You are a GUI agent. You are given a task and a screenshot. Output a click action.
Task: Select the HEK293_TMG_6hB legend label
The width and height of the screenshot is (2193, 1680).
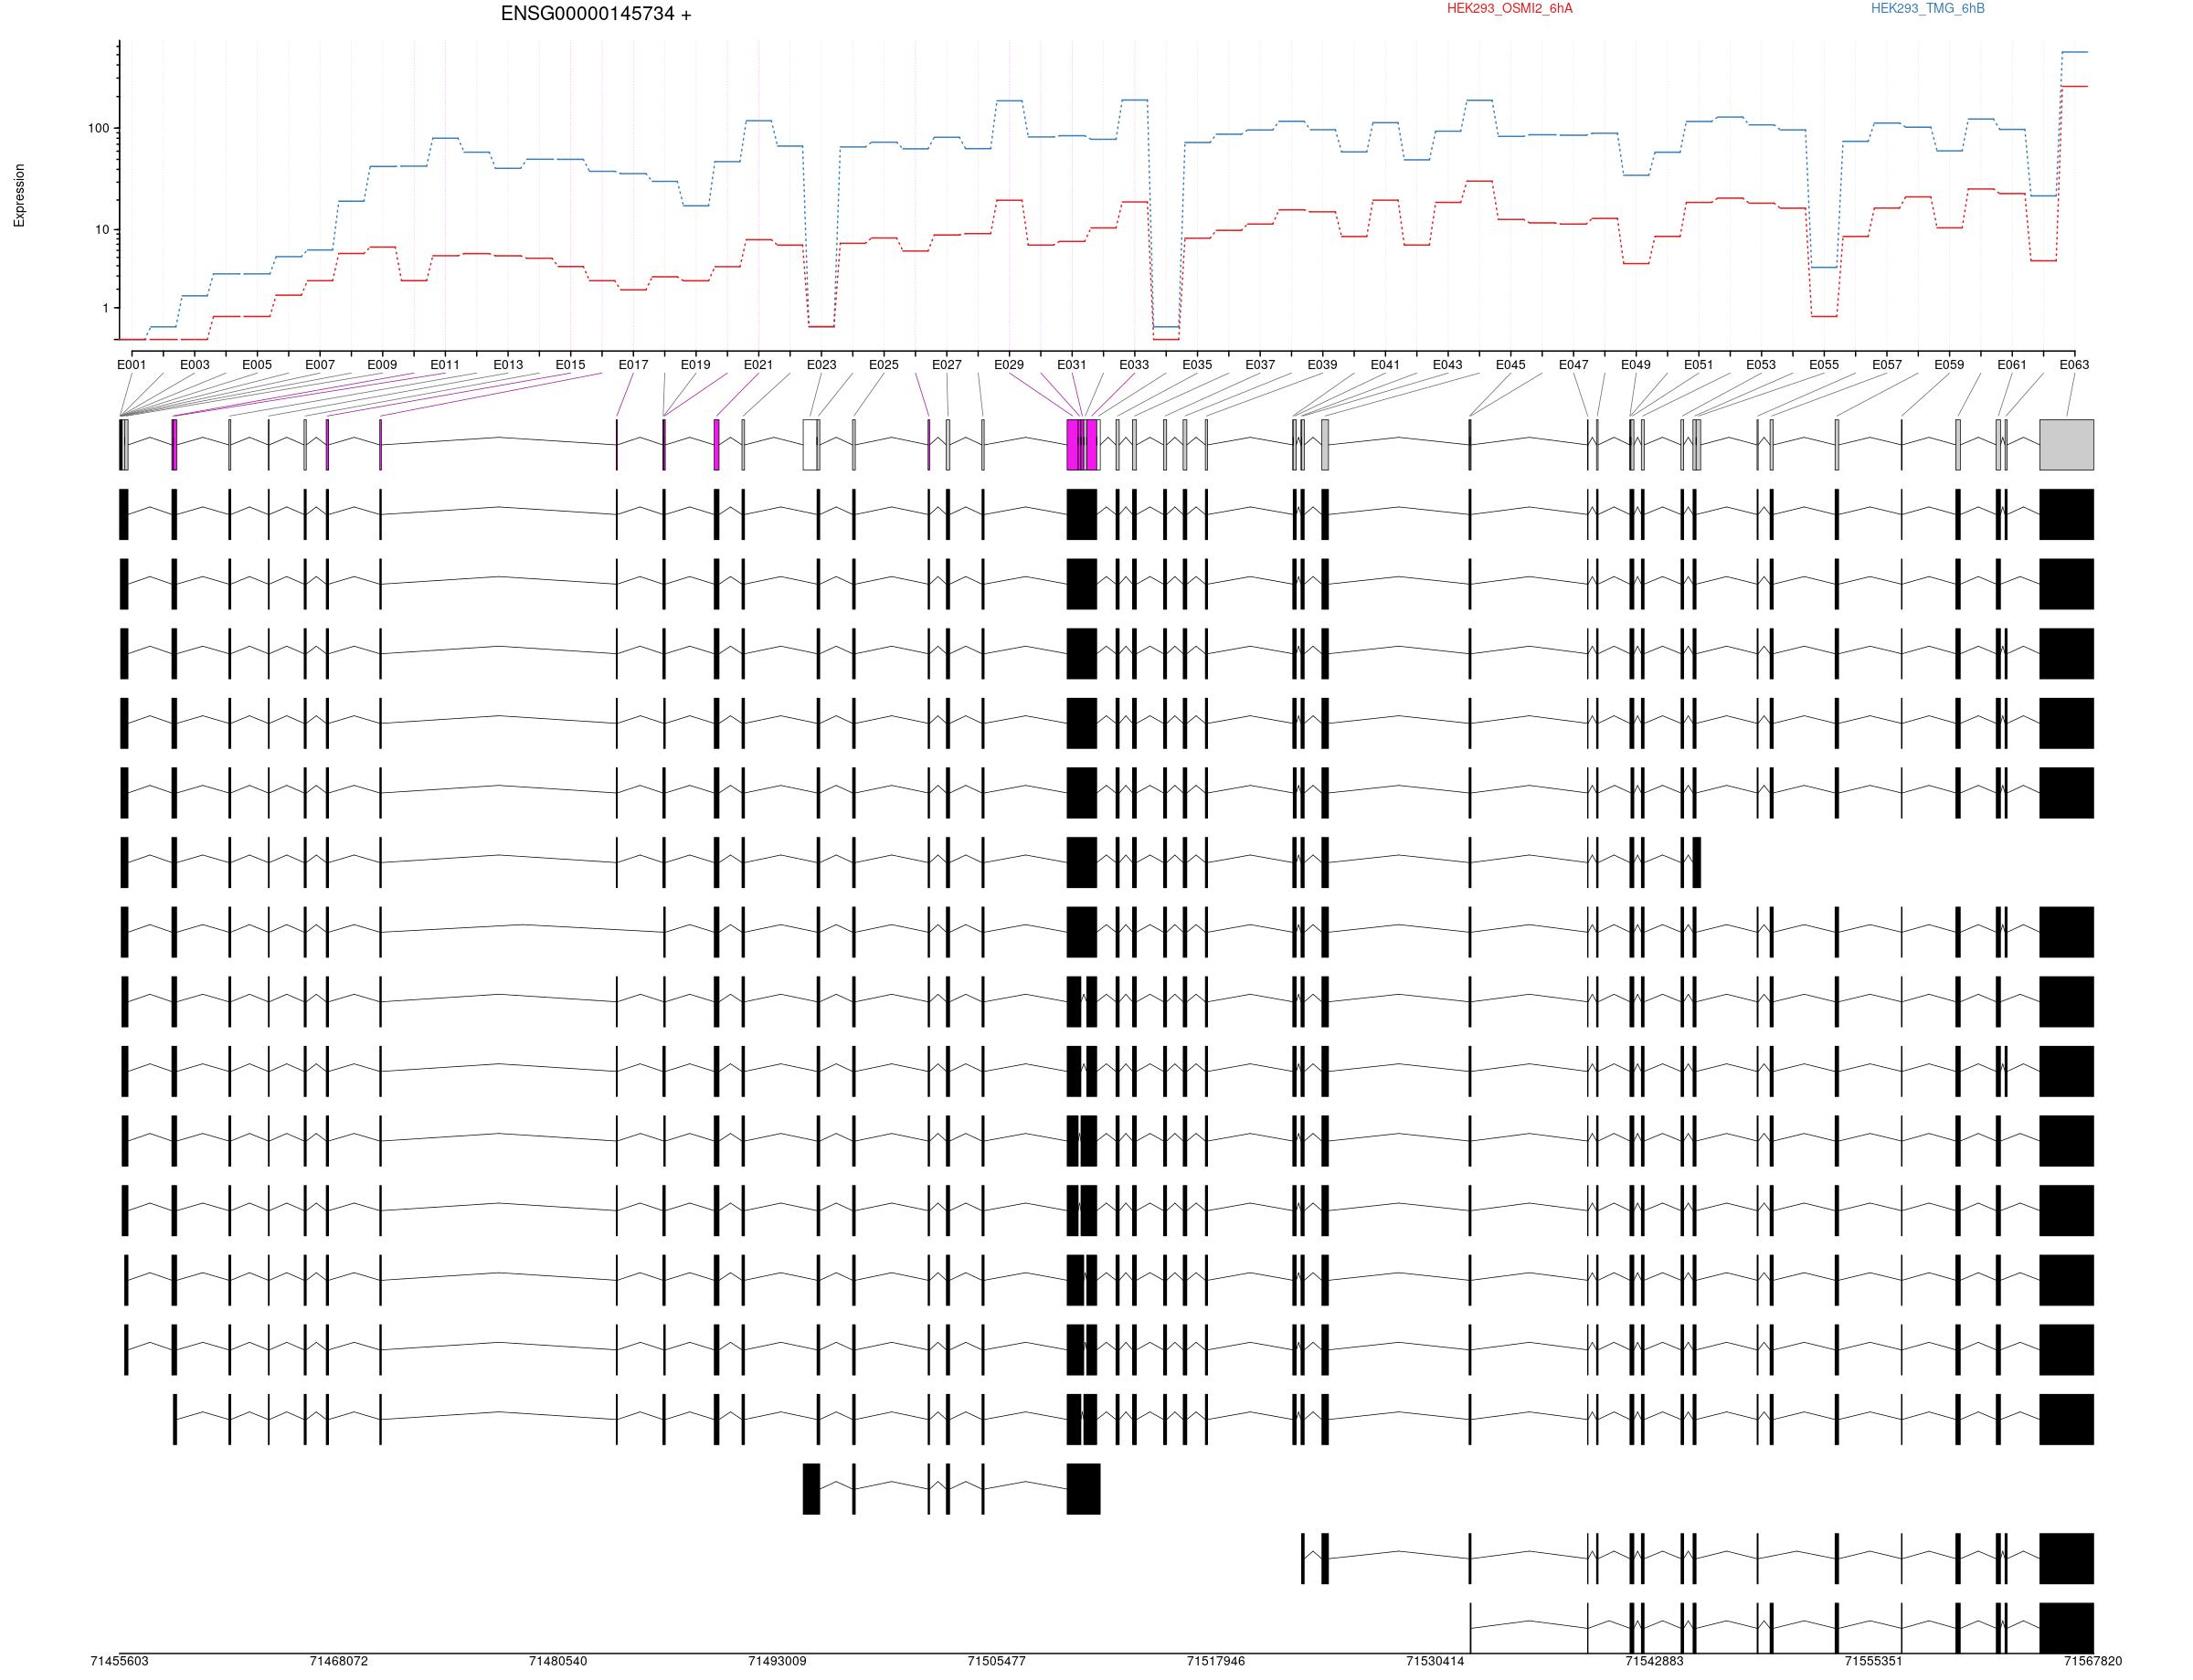click(1927, 9)
